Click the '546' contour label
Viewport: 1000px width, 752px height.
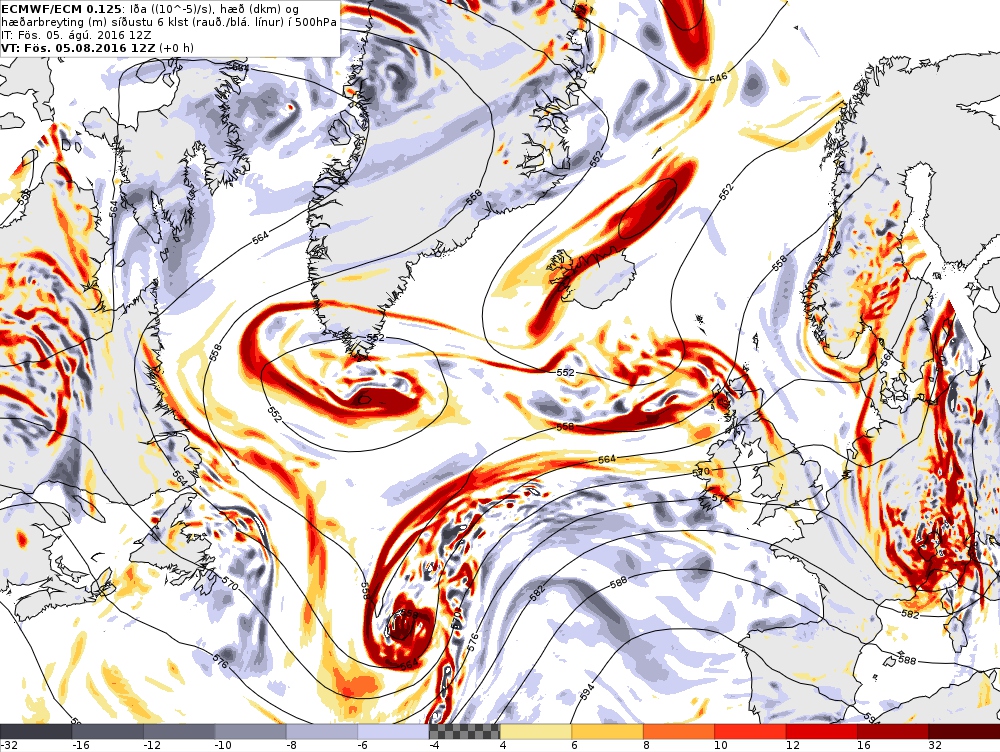coord(718,78)
